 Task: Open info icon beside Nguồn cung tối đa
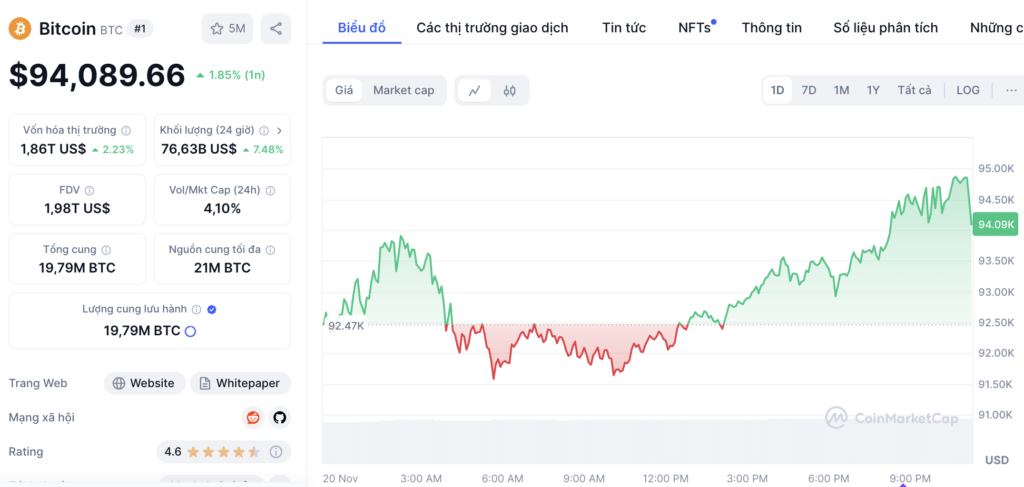[271, 250]
